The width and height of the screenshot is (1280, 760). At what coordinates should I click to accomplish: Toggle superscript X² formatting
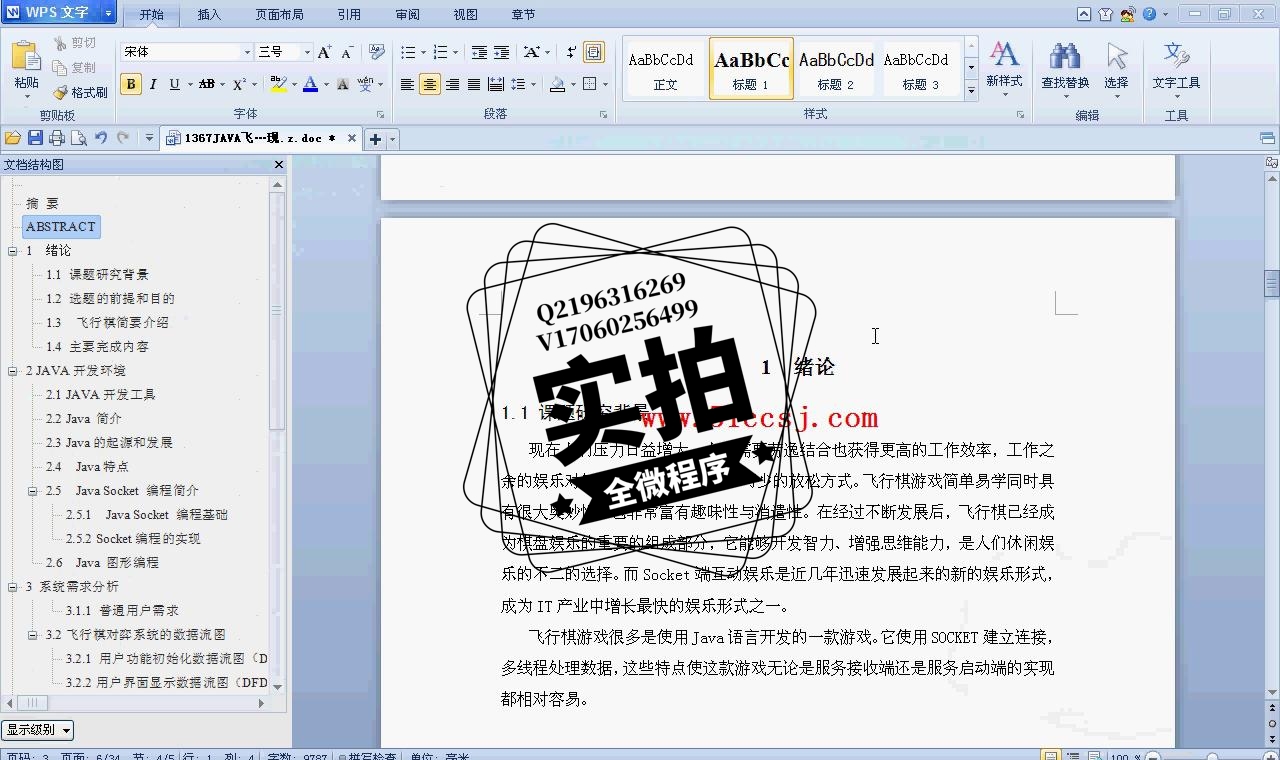(x=239, y=84)
